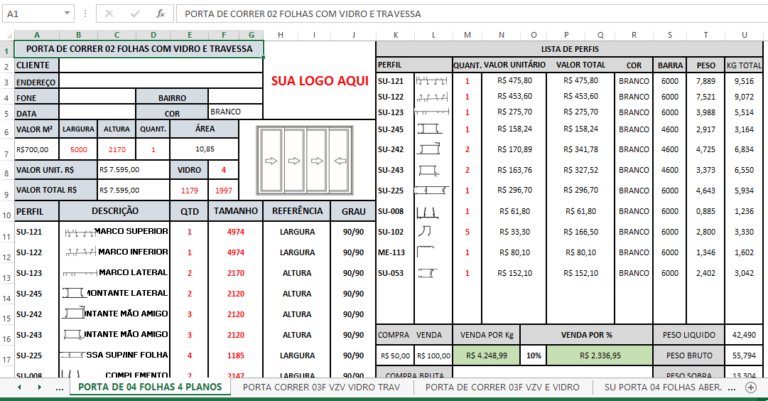The width and height of the screenshot is (768, 401).
Task: Click the COMPRA value R$ 50,00
Action: pyautogui.click(x=395, y=356)
